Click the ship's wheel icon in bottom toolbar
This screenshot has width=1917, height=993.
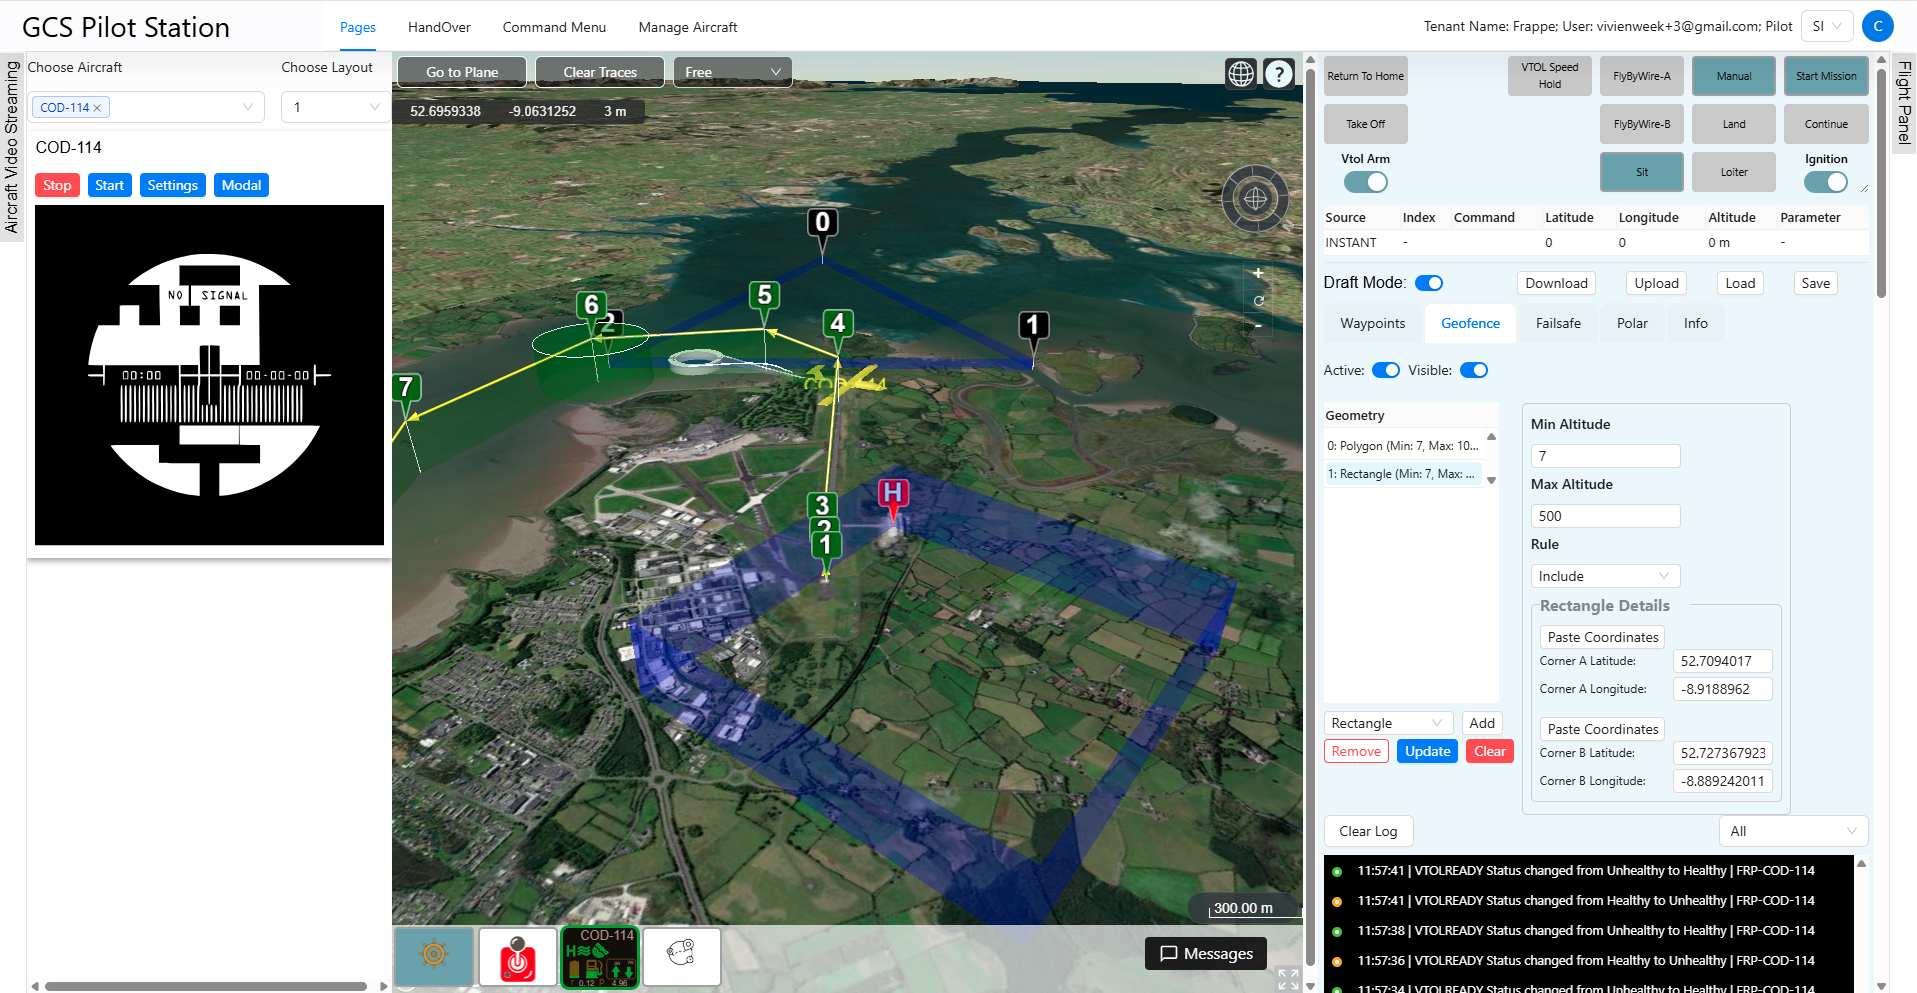[434, 955]
